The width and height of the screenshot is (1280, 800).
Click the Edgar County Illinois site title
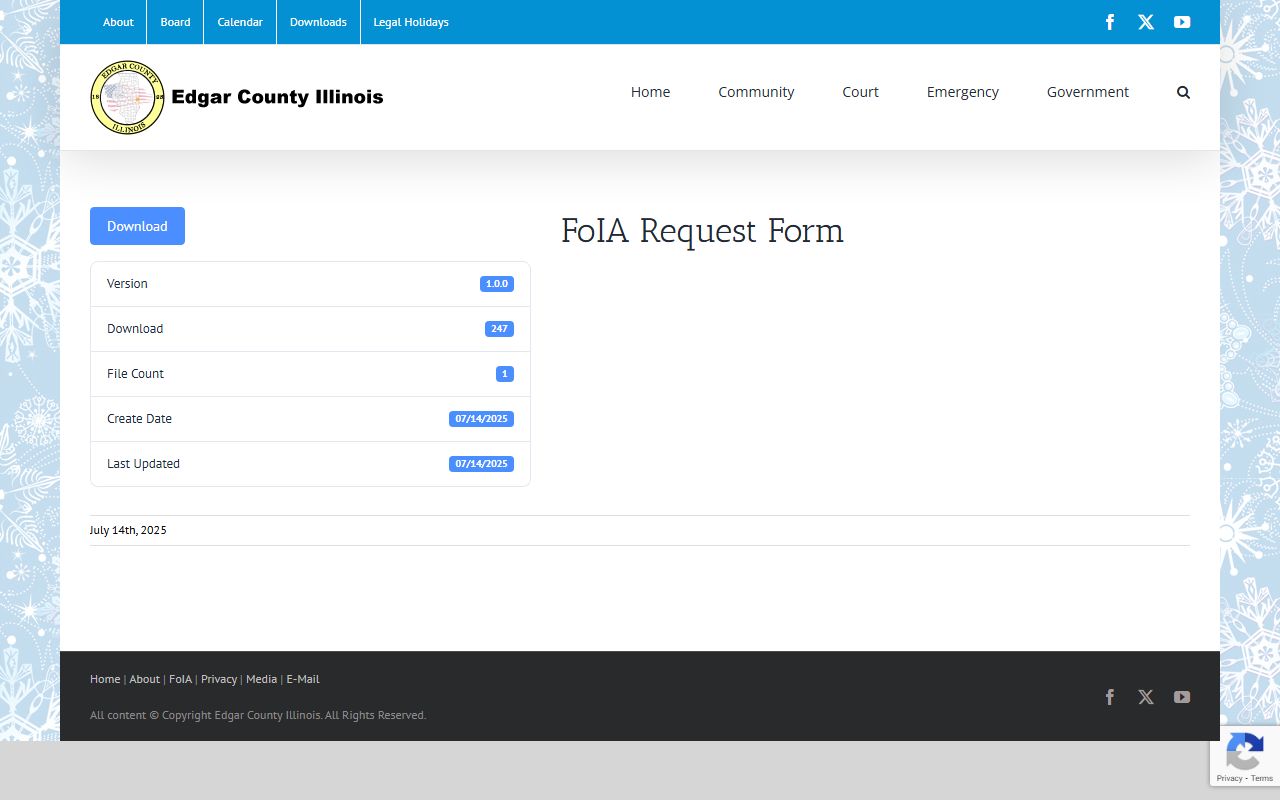click(277, 97)
